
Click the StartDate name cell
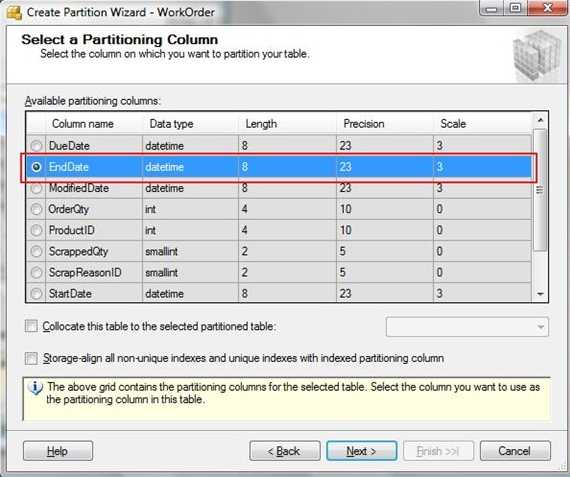coord(94,293)
